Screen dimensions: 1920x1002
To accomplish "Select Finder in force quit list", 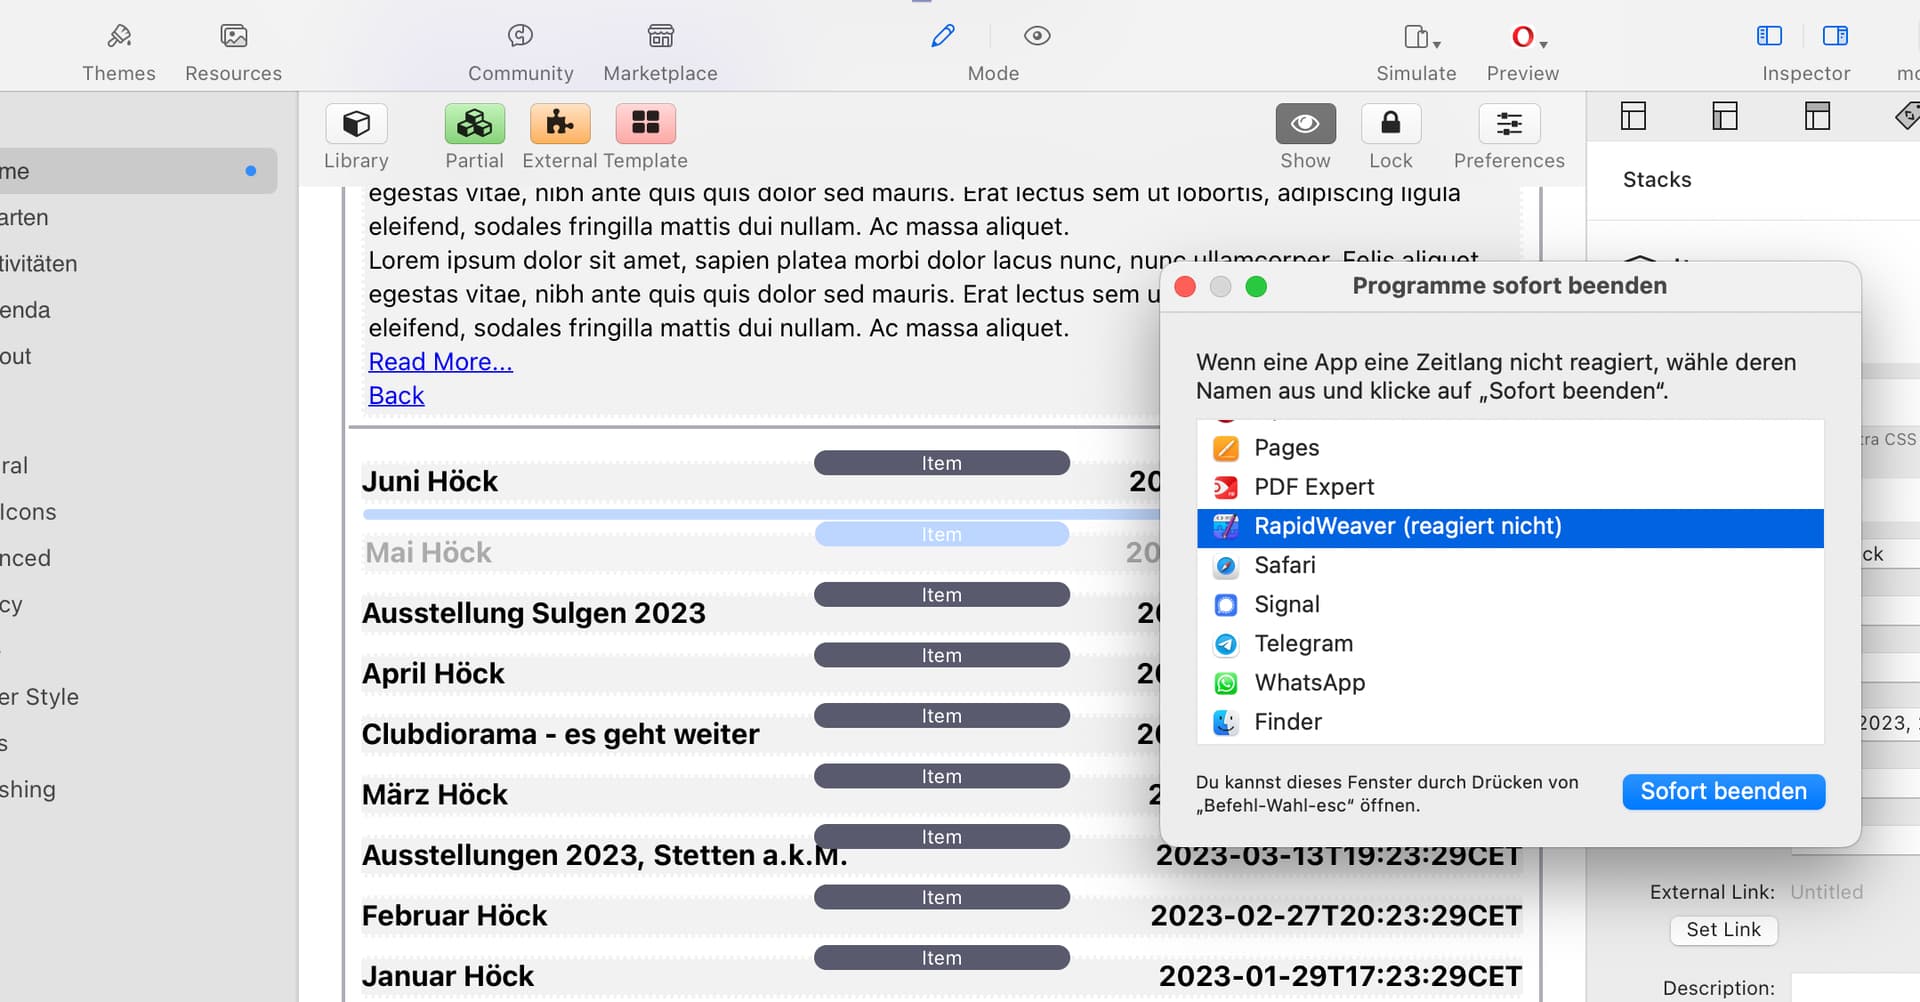I will tap(1510, 722).
